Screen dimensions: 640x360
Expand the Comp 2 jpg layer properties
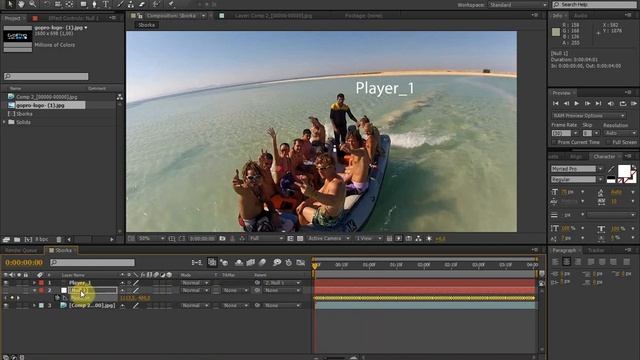click(x=34, y=305)
